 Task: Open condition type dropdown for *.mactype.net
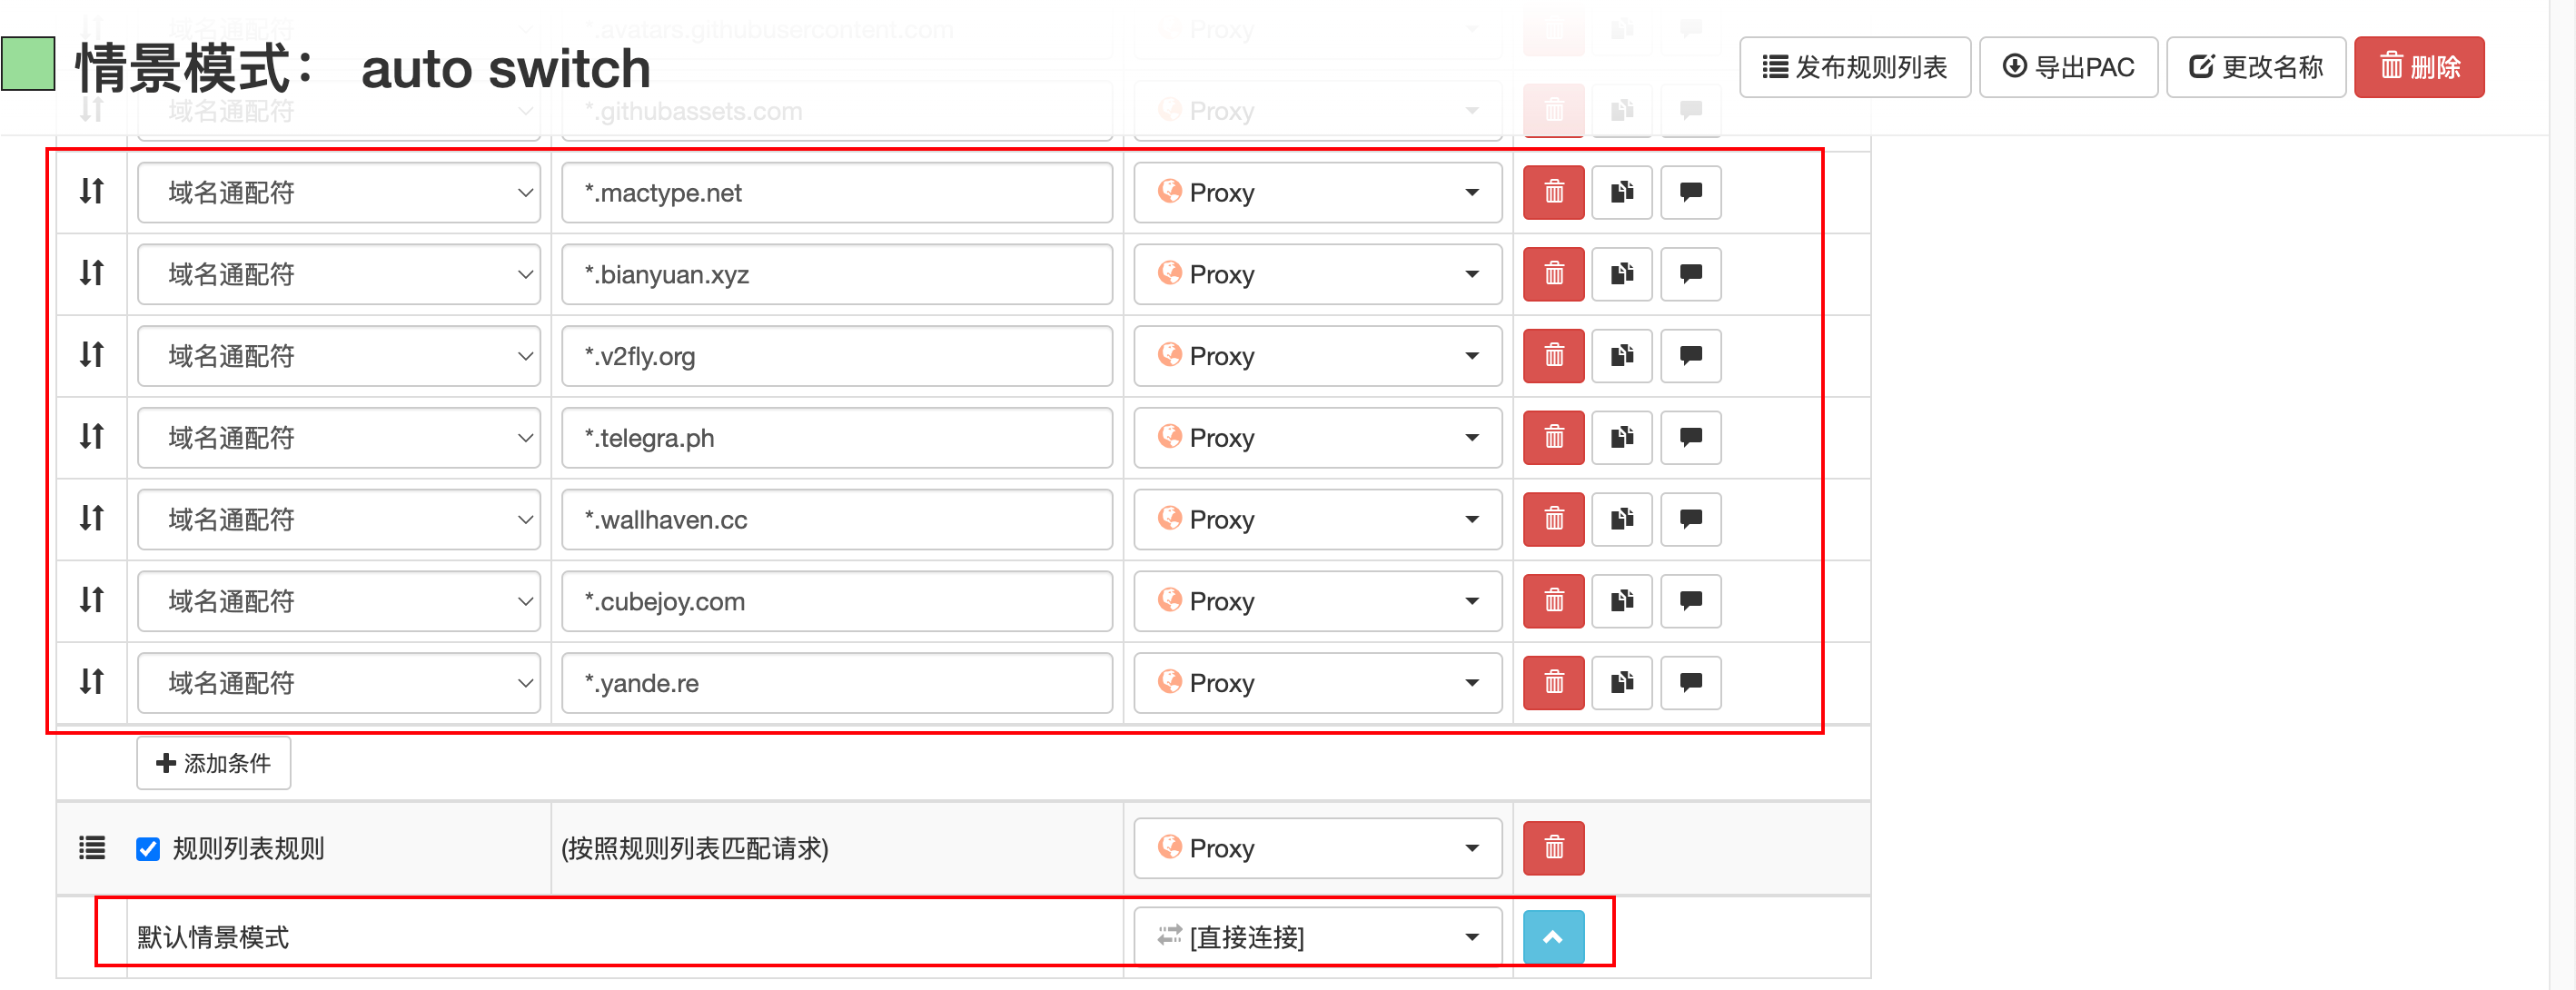[338, 192]
